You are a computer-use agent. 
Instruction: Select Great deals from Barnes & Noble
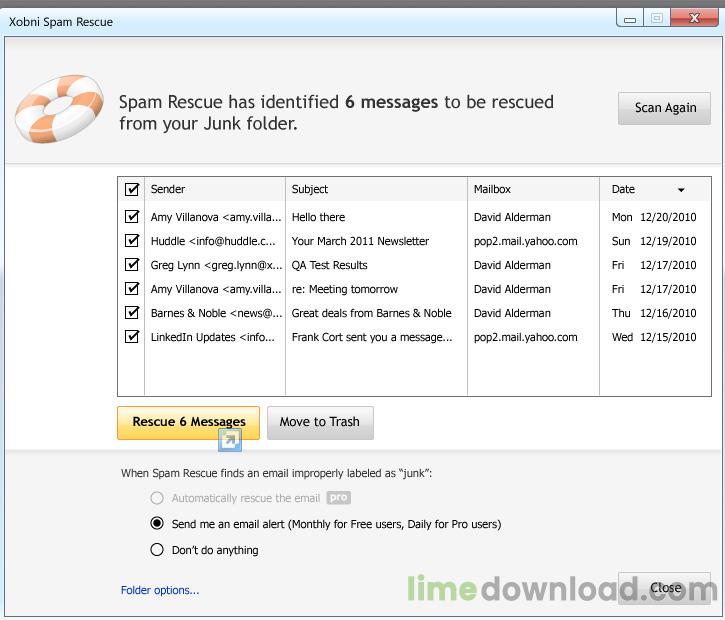click(x=371, y=313)
